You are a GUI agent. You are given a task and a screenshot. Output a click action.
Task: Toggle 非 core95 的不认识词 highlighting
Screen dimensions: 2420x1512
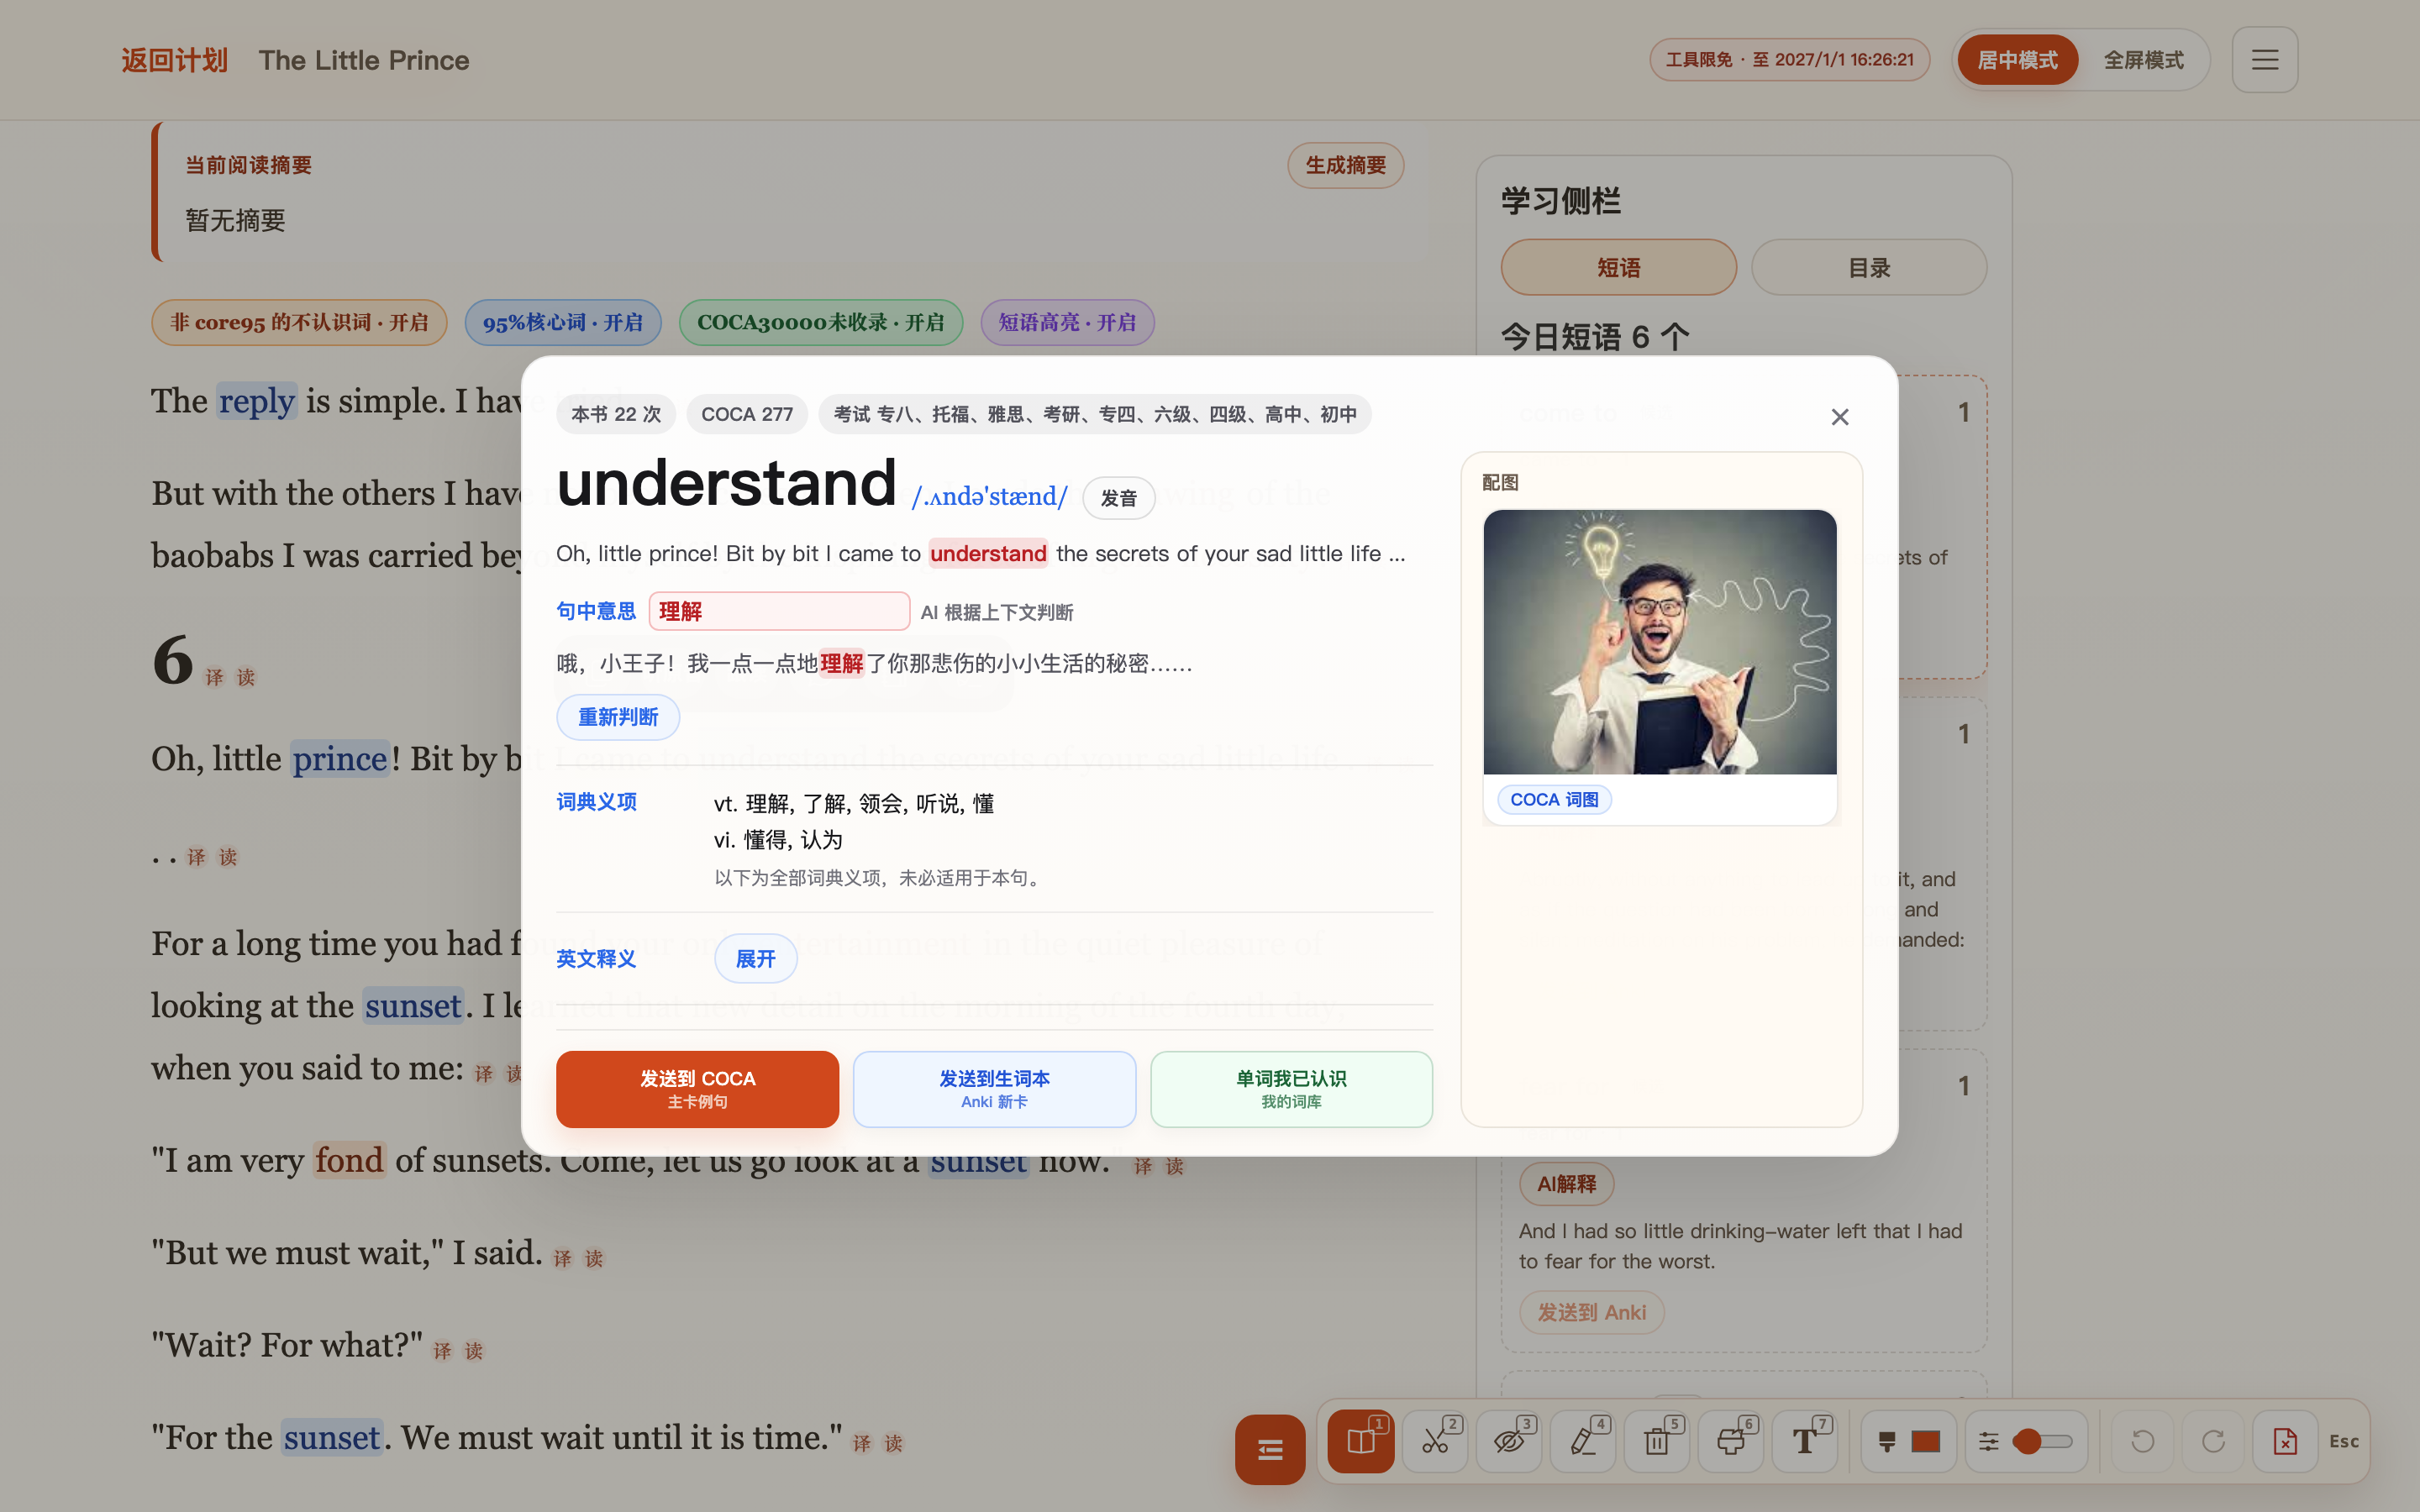(x=299, y=322)
